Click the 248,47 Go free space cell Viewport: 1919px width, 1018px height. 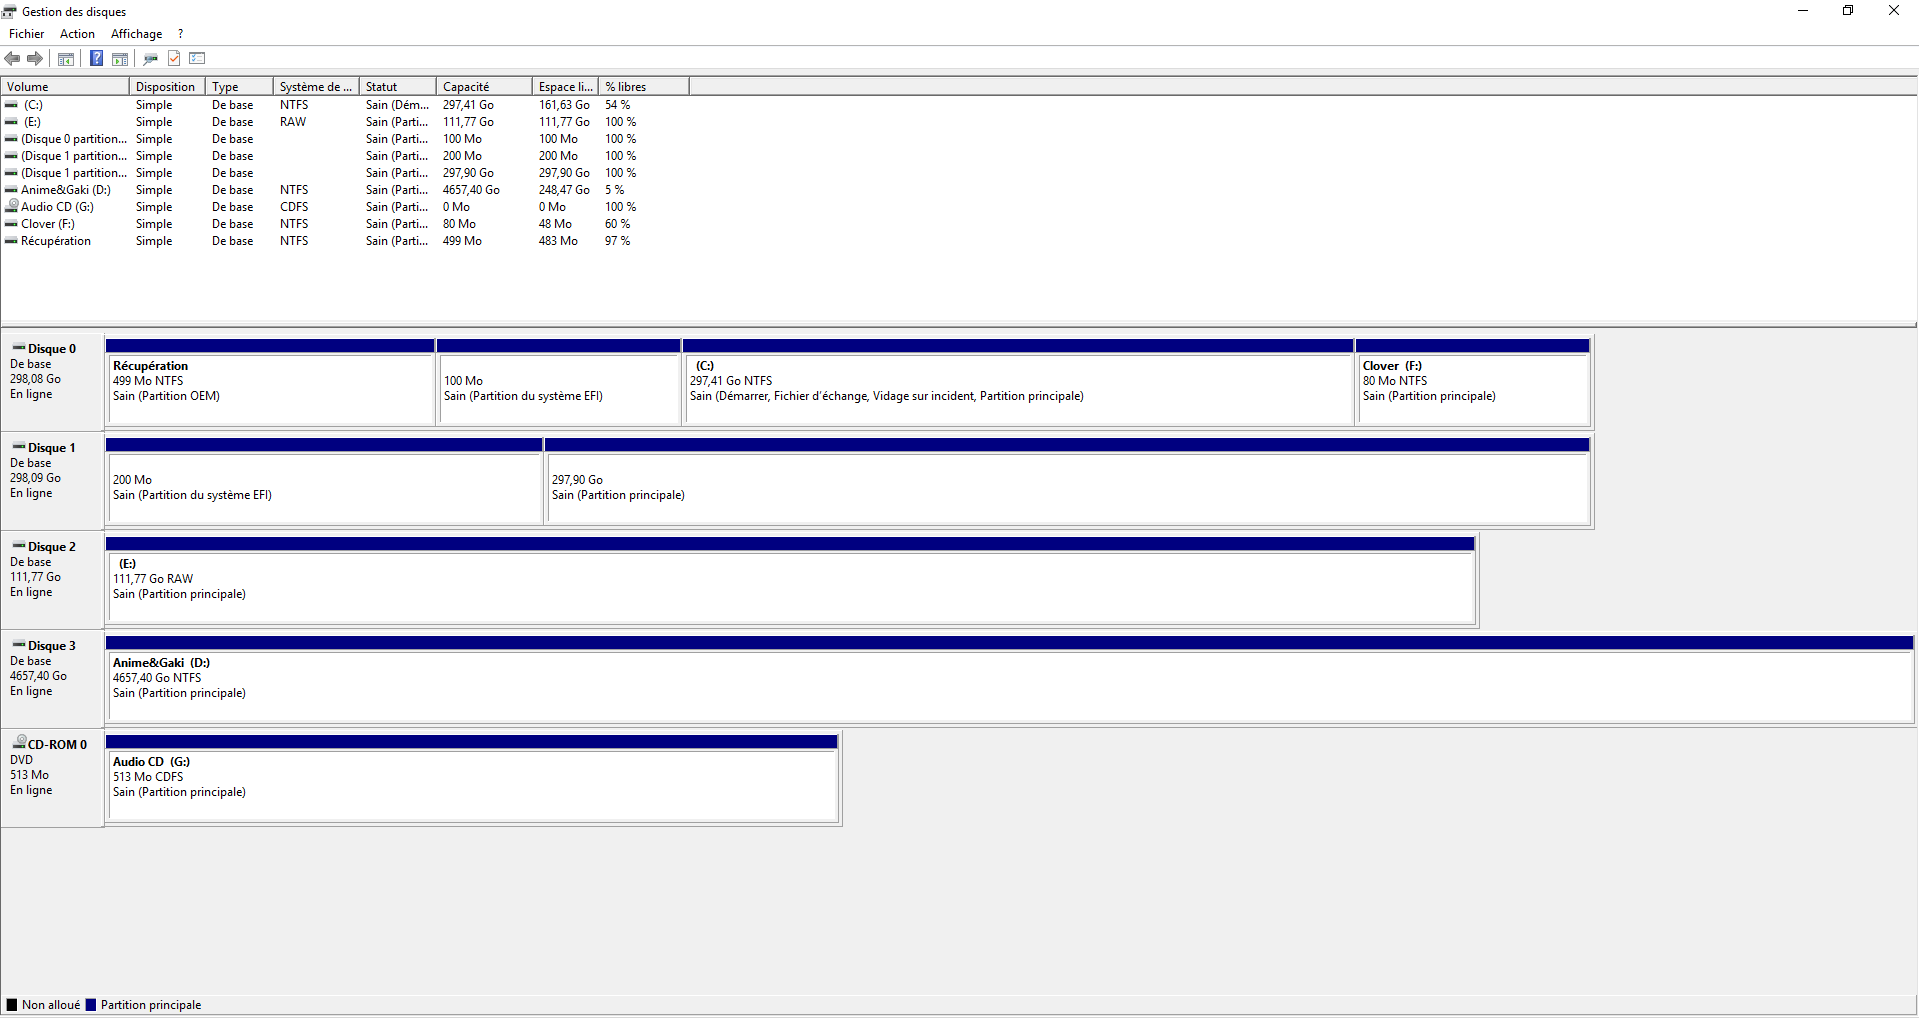(564, 190)
